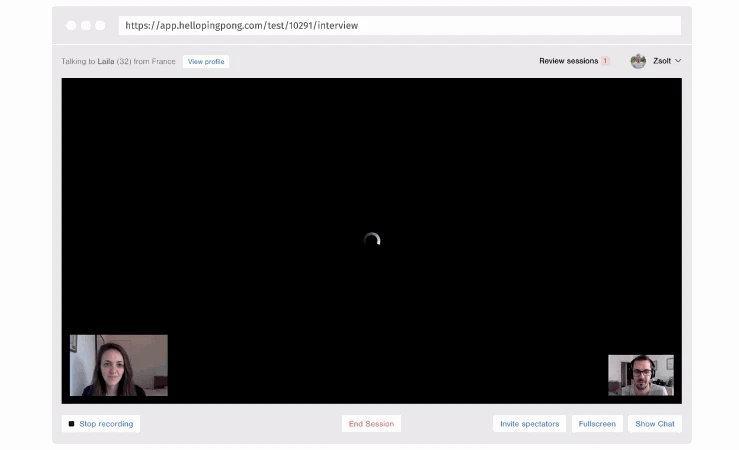The image size is (739, 450).
Task: Open the Zsolt user menu by name
Action: [662, 61]
